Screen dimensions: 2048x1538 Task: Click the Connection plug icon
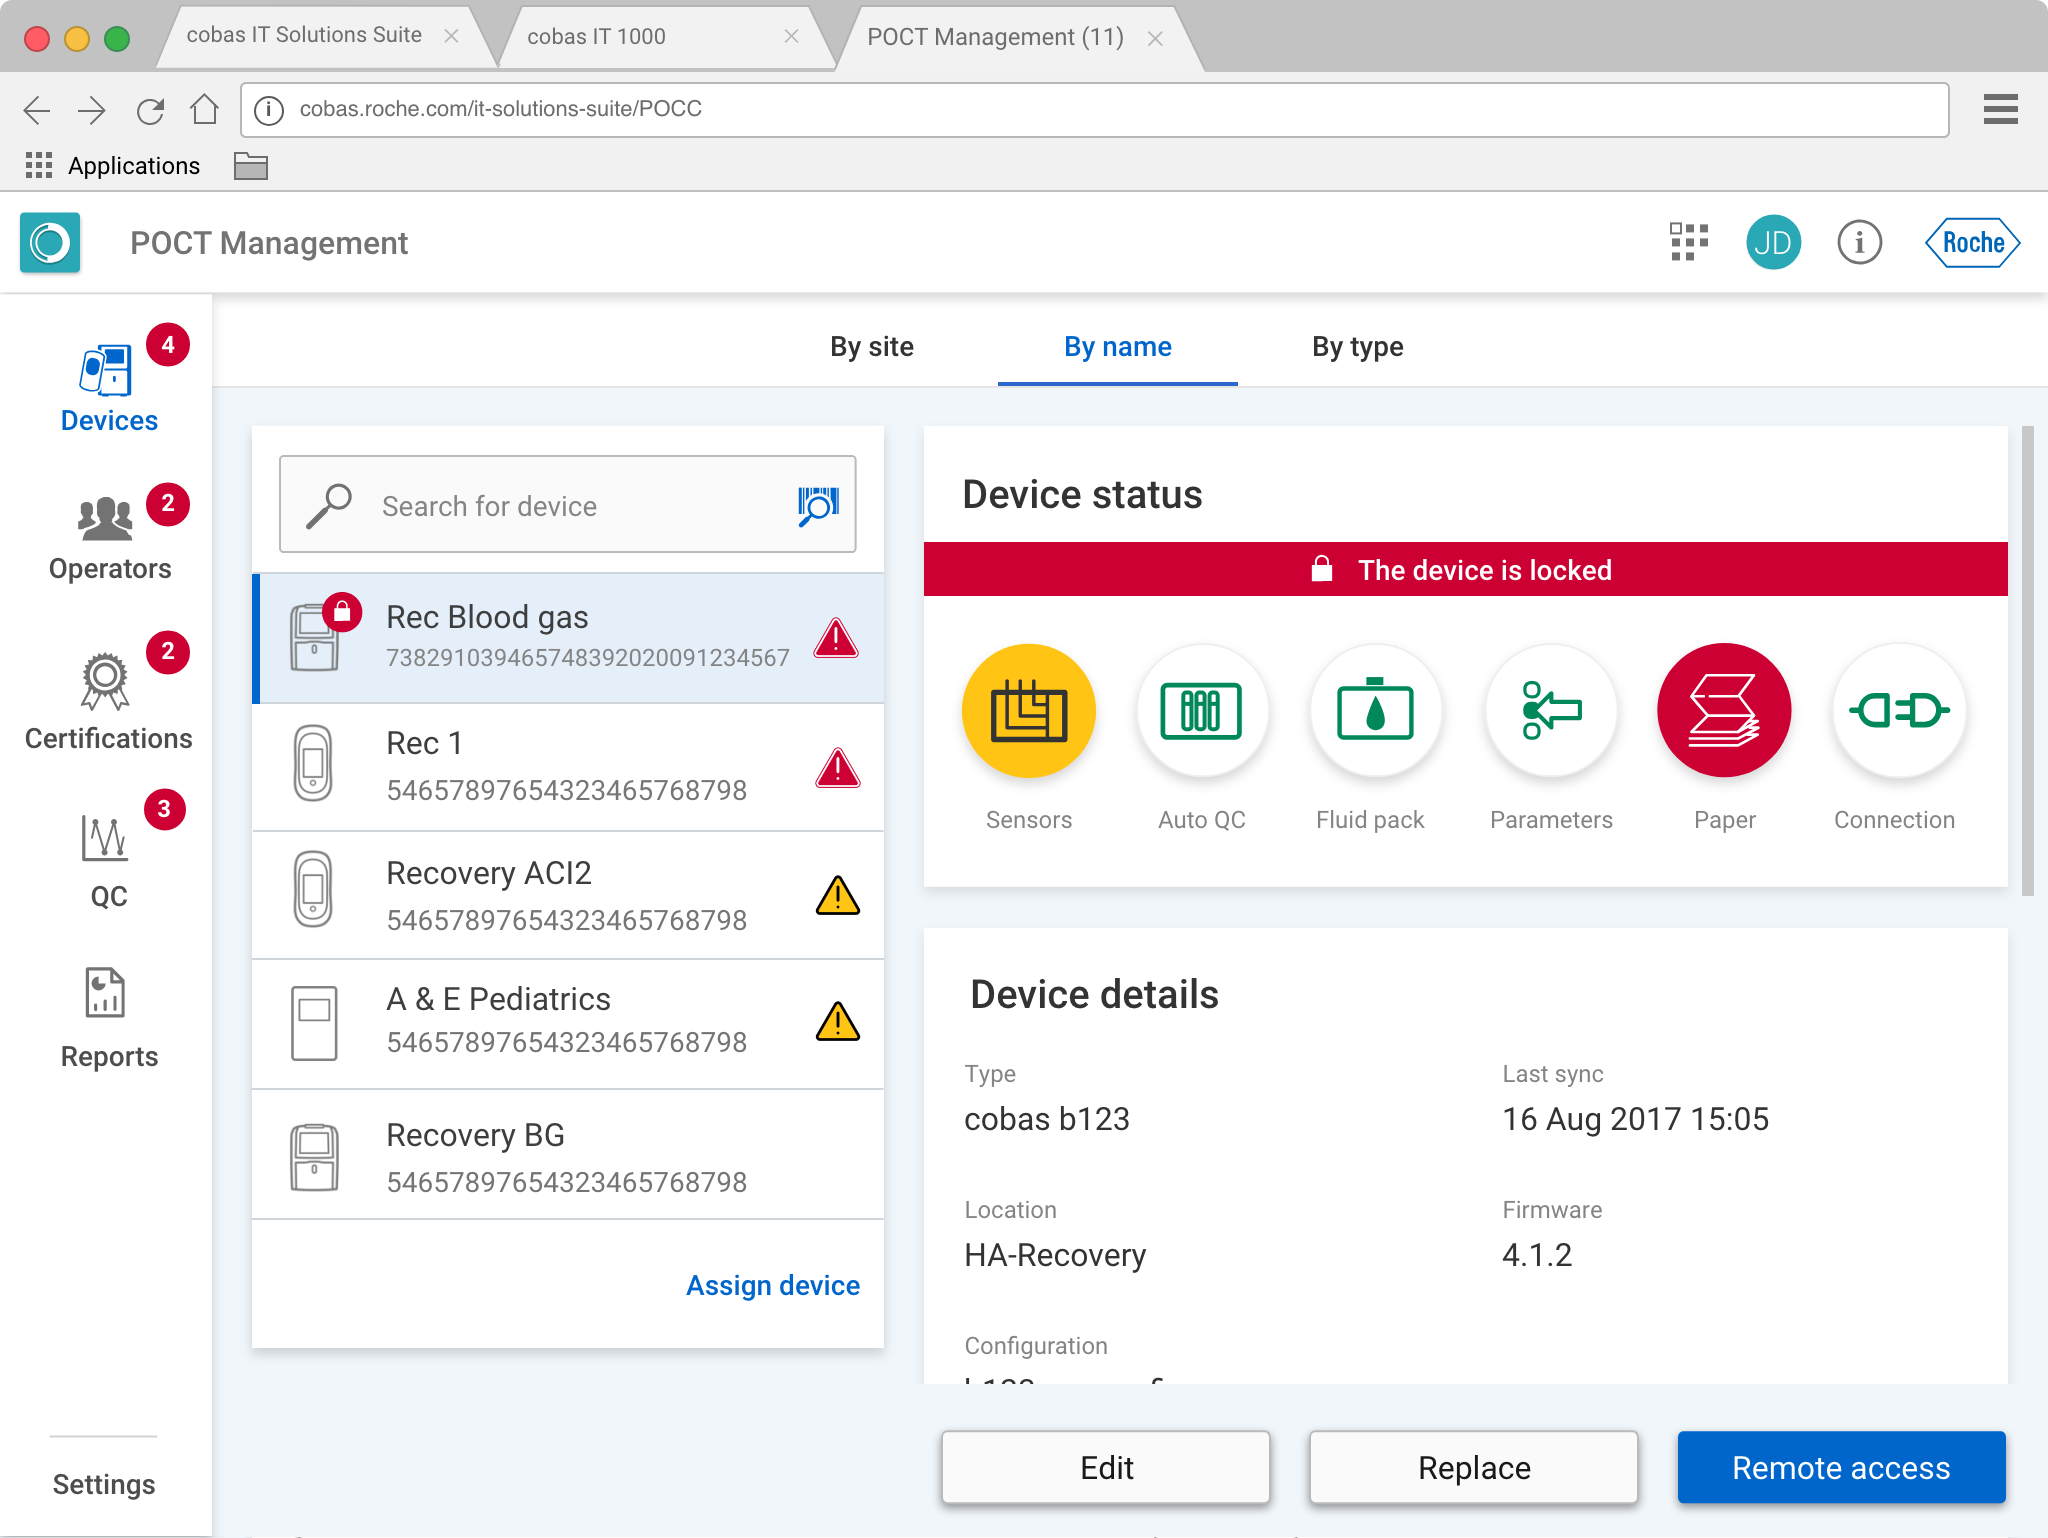(1897, 711)
